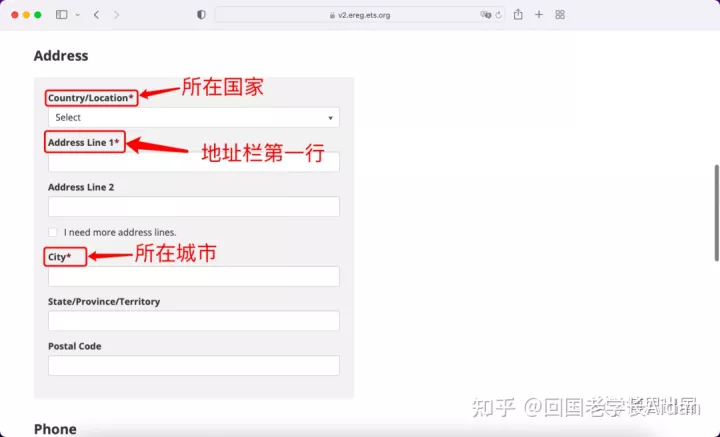Click the "Postal Code" label text
The width and height of the screenshot is (720, 437).
coord(74,346)
